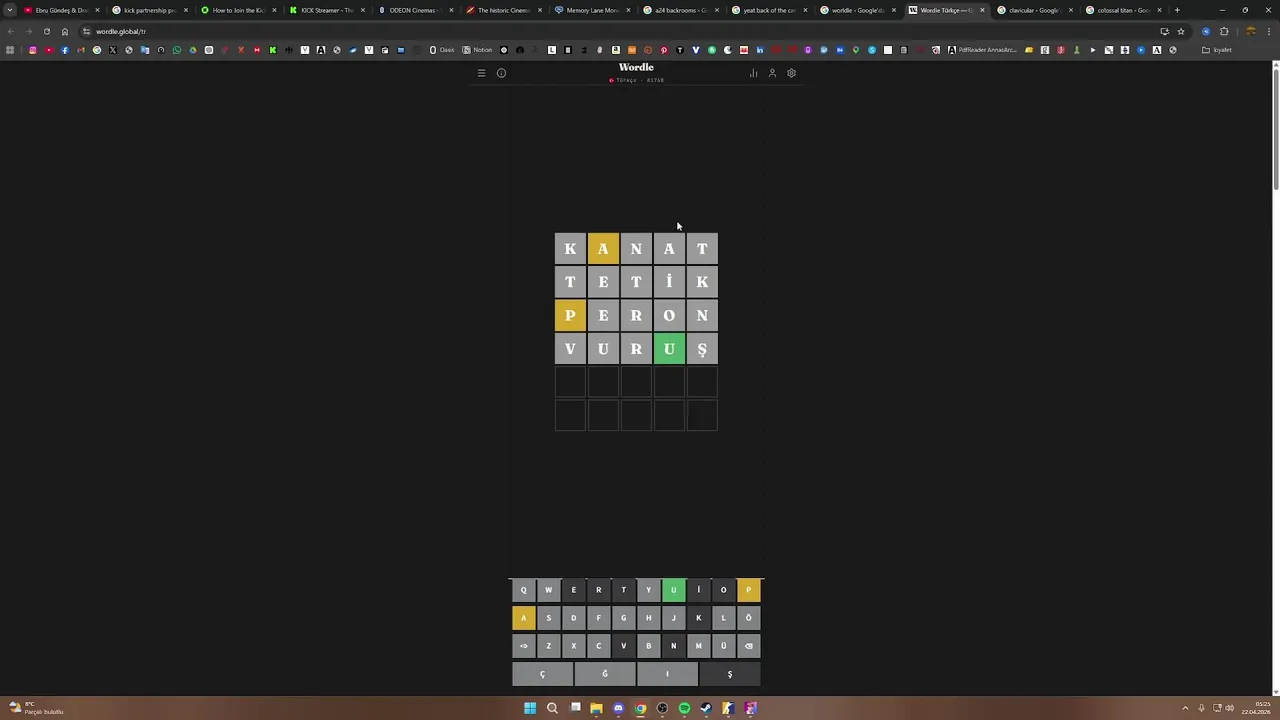Image resolution: width=1280 pixels, height=720 pixels.
Task: Open the Wordle settings gear icon
Action: pos(791,73)
